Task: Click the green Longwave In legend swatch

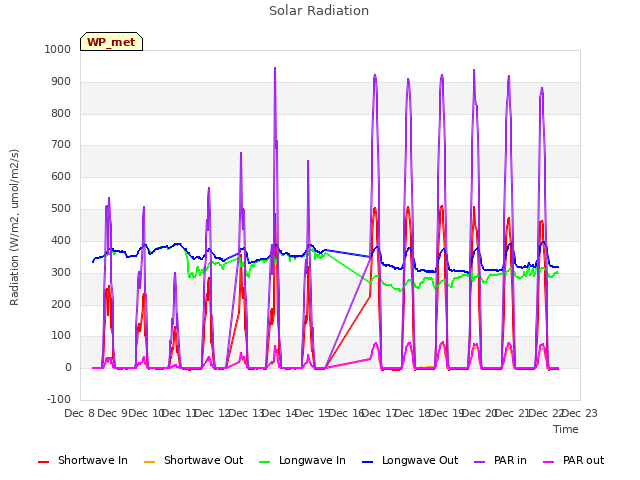Action: pos(264,462)
